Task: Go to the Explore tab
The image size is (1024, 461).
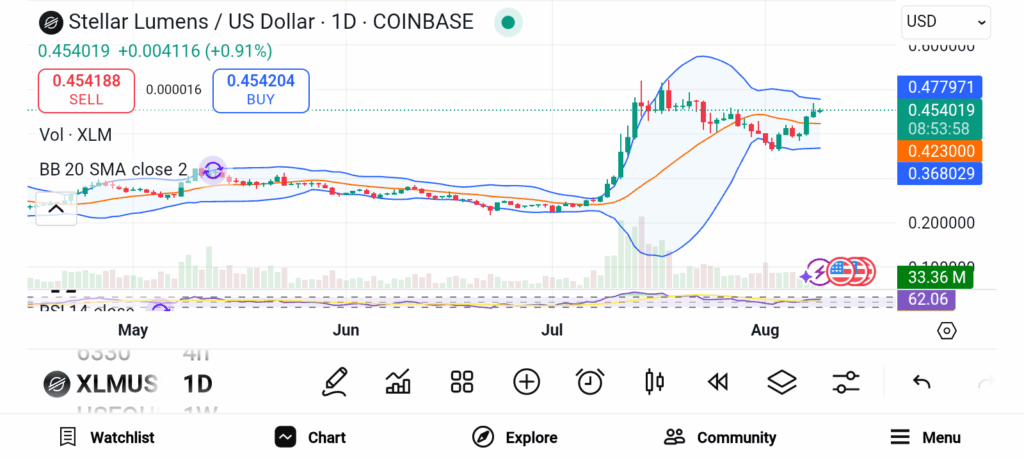Action: (515, 437)
